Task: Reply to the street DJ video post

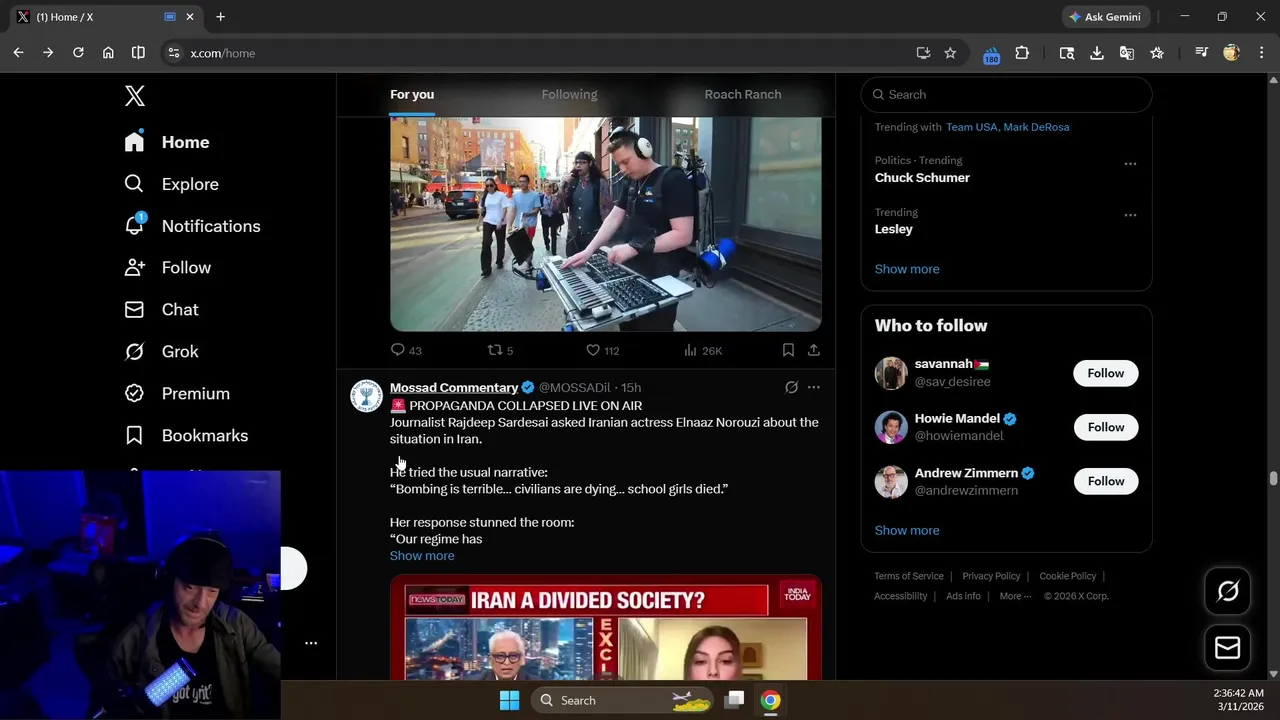Action: click(406, 350)
